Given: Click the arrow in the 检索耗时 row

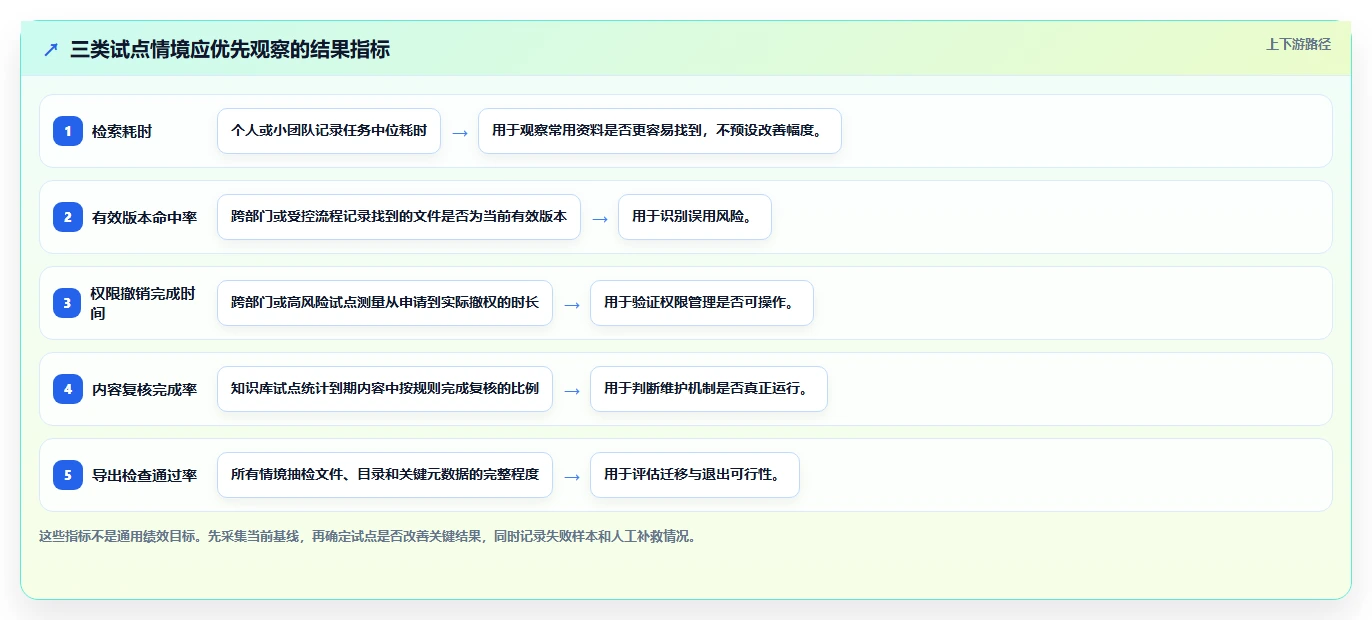Looking at the screenshot, I should (460, 132).
